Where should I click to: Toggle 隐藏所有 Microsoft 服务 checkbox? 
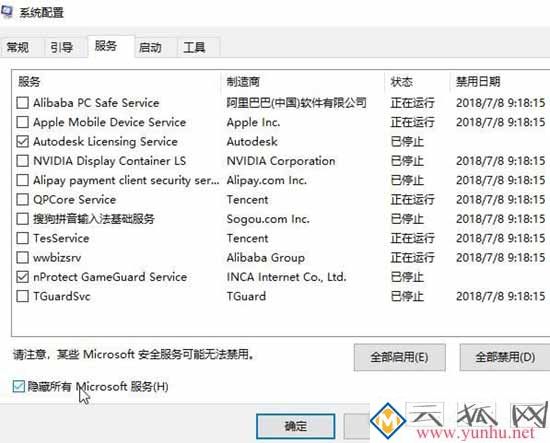pyautogui.click(x=19, y=386)
